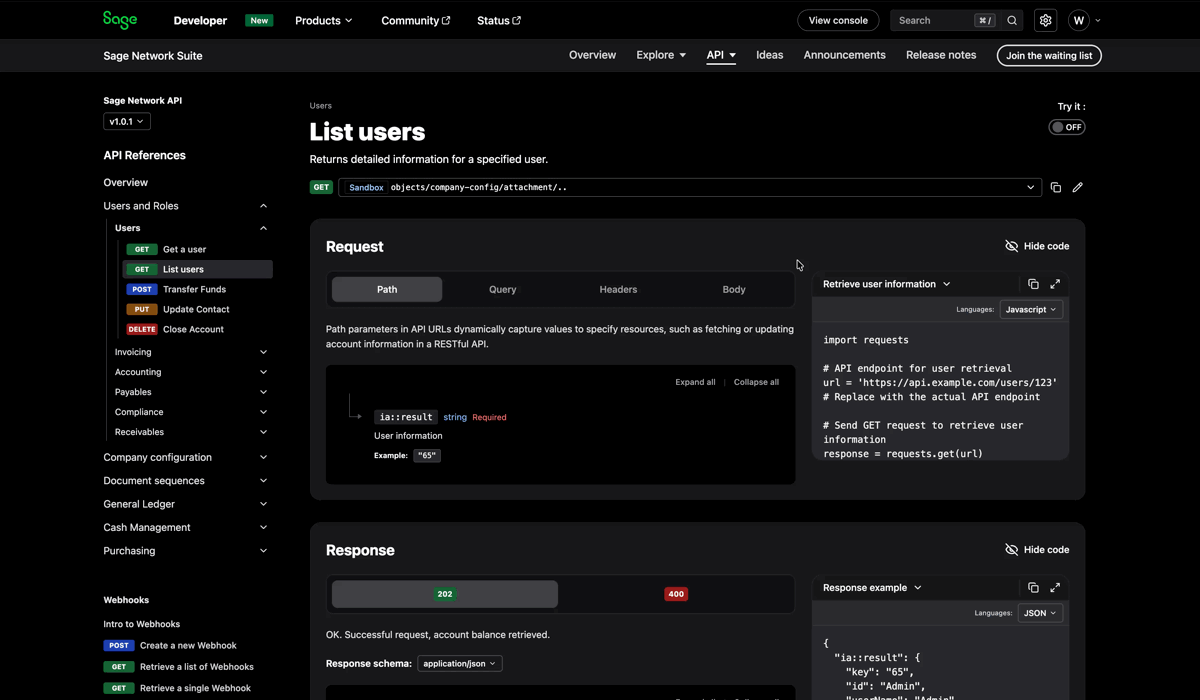Click the PUT badge for Update Contact
This screenshot has height=700, width=1200.
click(x=142, y=309)
